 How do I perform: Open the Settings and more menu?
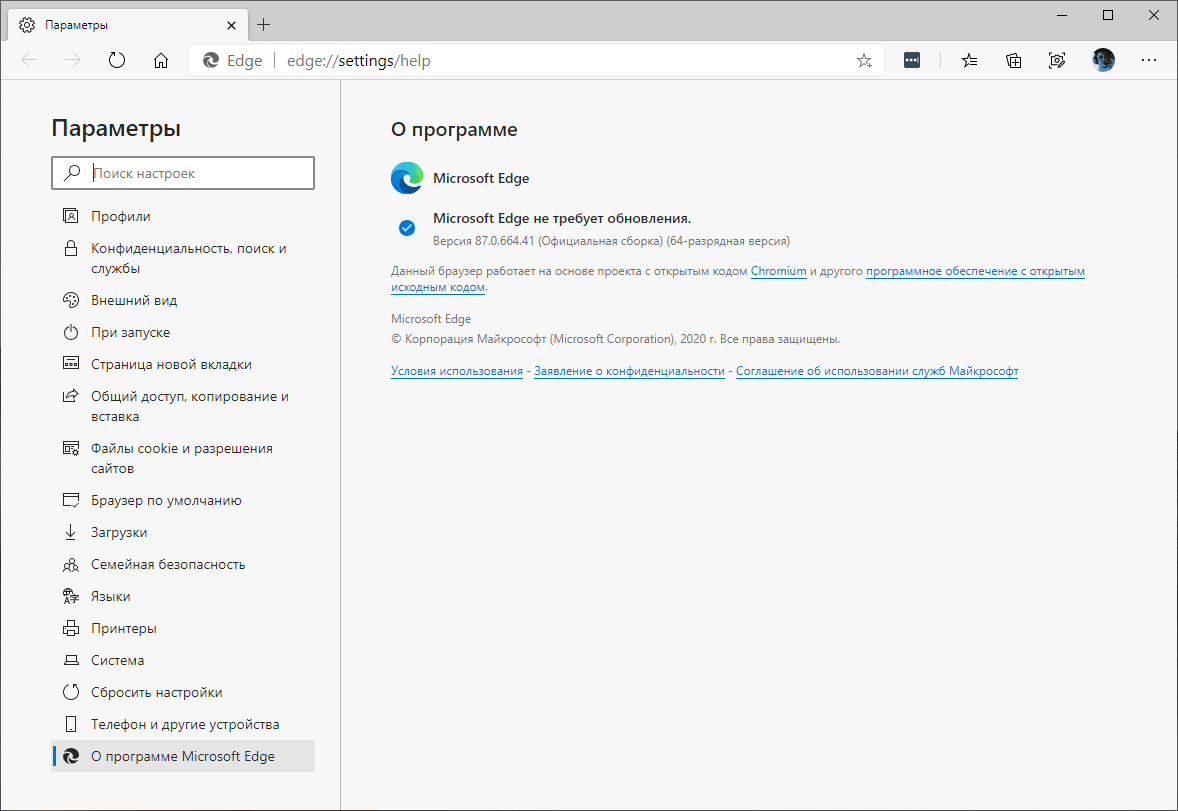coord(1148,60)
